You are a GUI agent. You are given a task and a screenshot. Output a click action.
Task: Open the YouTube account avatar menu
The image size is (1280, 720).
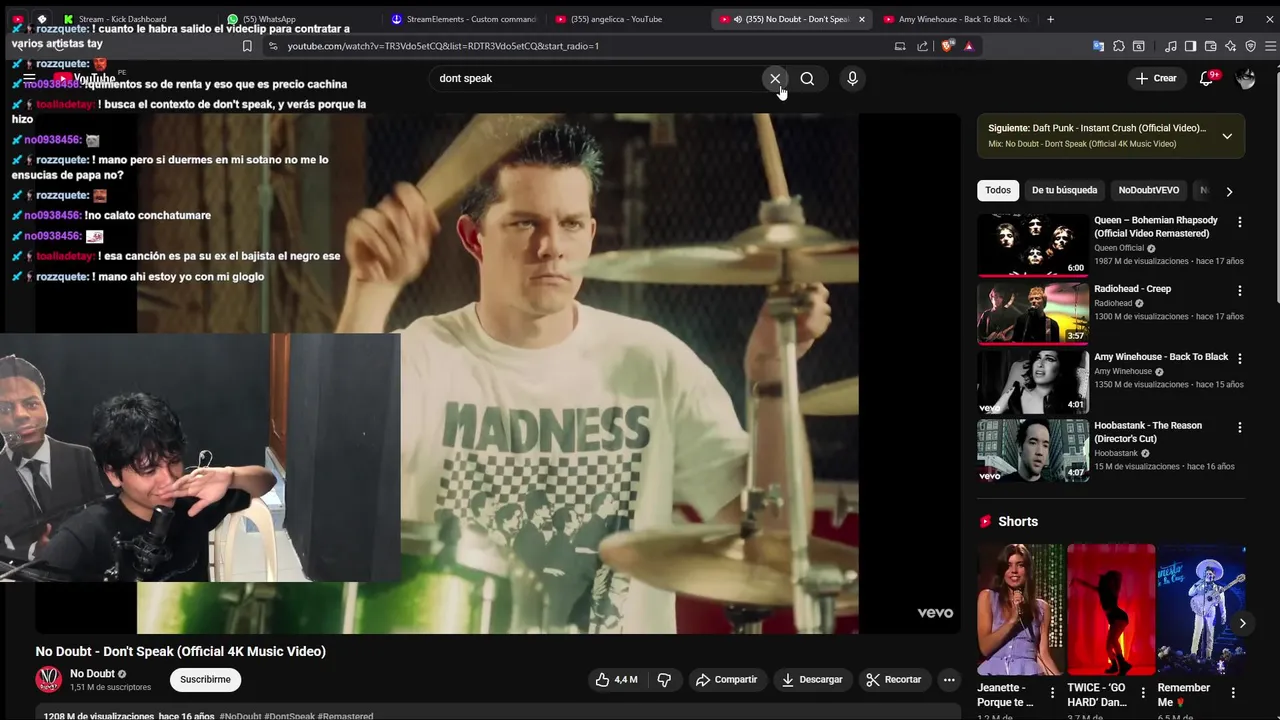click(x=1245, y=79)
